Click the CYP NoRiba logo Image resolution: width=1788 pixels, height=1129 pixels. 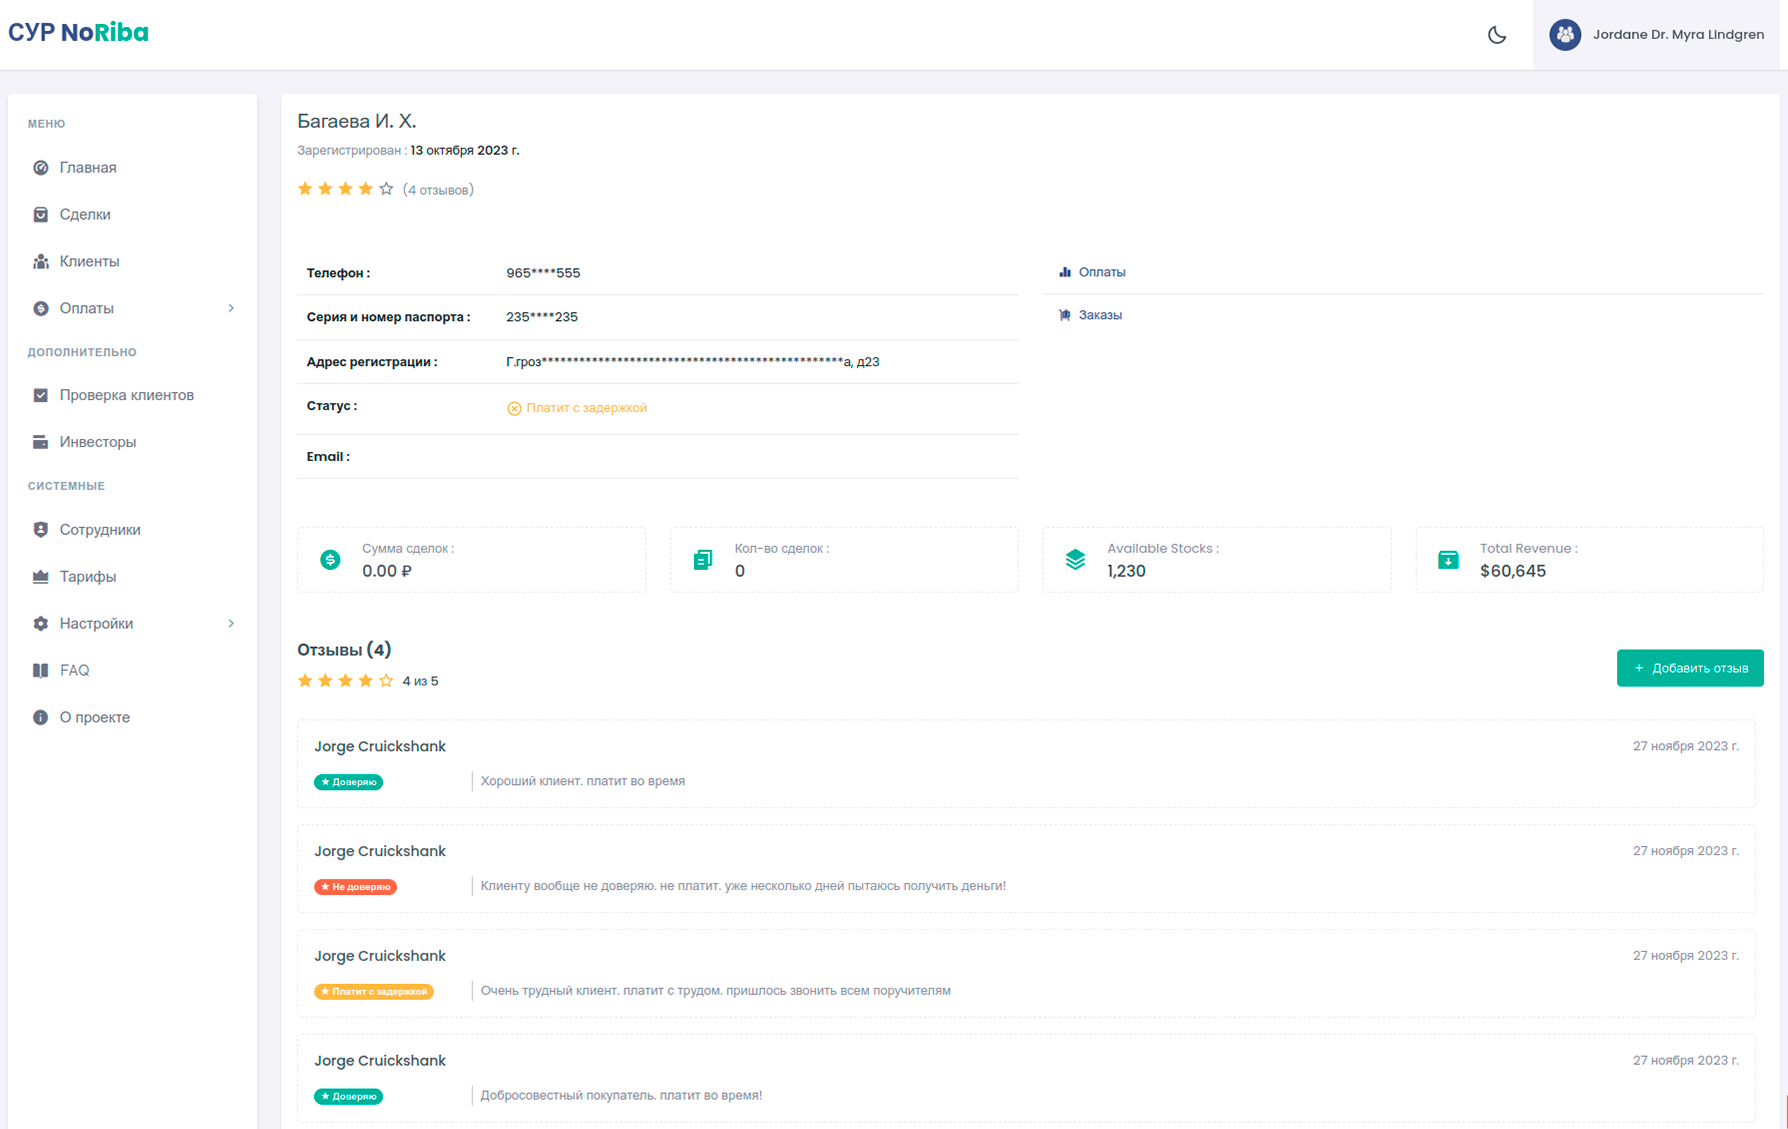[78, 33]
